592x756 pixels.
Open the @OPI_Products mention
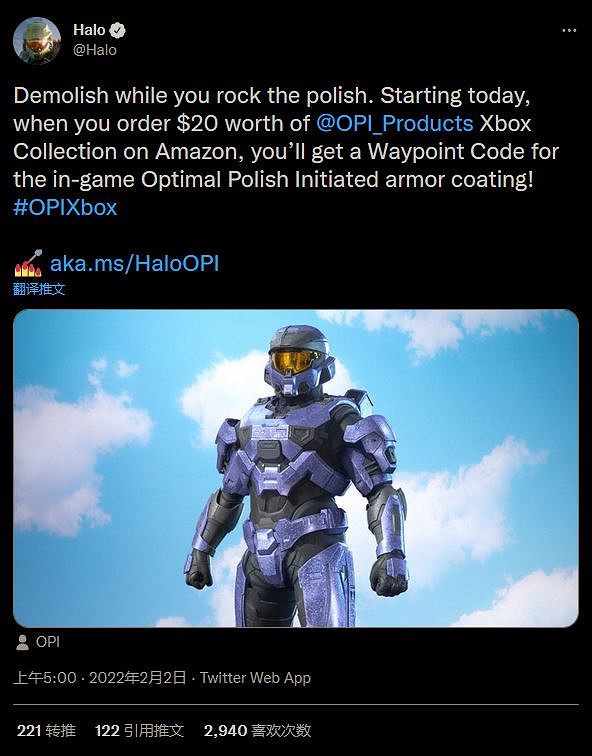pyautogui.click(x=395, y=123)
